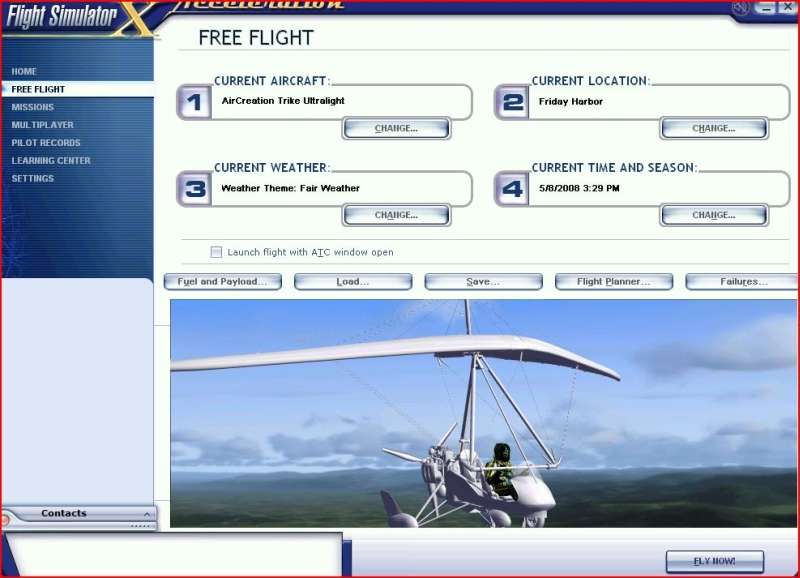Open the Learning Center

tap(51, 161)
